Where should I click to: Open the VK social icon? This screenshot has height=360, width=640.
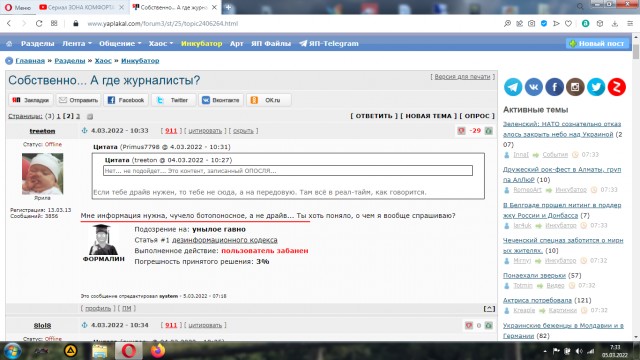(x=533, y=87)
